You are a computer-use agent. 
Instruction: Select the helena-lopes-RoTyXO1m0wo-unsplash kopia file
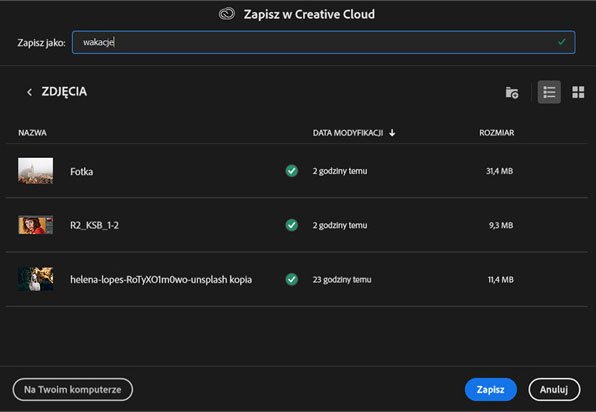(x=296, y=279)
